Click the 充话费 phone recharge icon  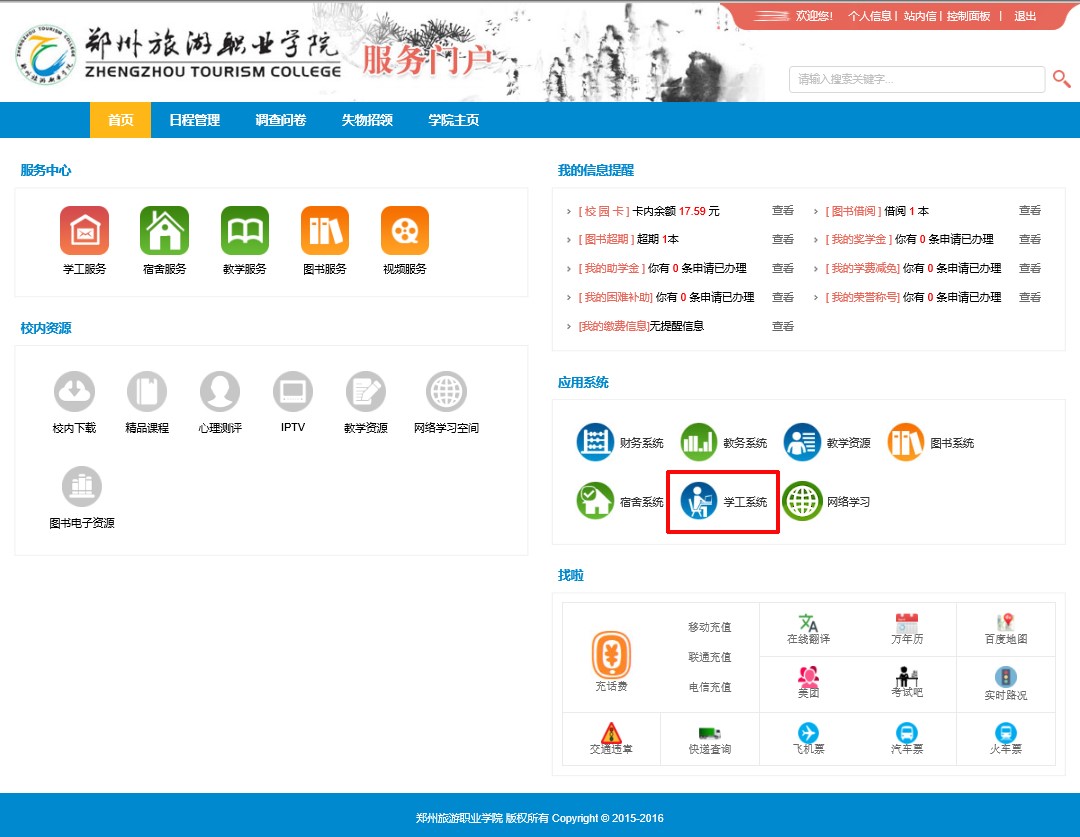pyautogui.click(x=611, y=655)
